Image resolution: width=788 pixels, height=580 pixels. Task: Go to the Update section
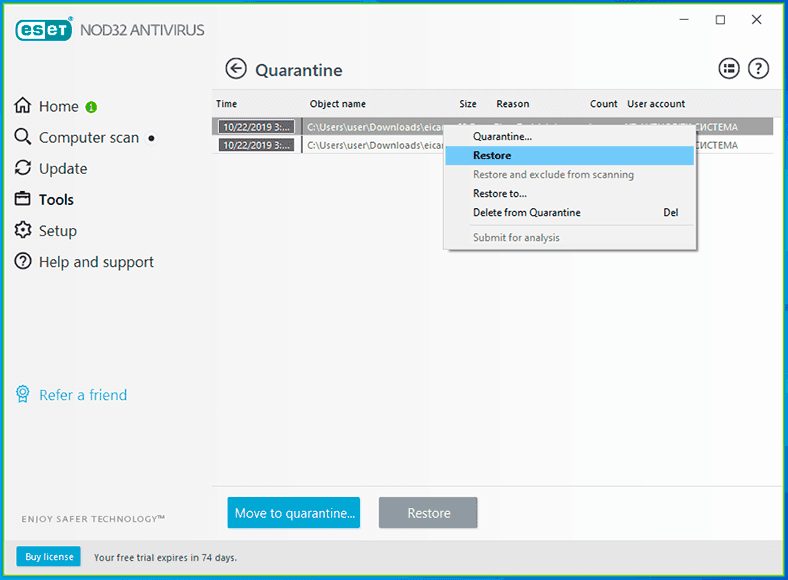click(63, 169)
